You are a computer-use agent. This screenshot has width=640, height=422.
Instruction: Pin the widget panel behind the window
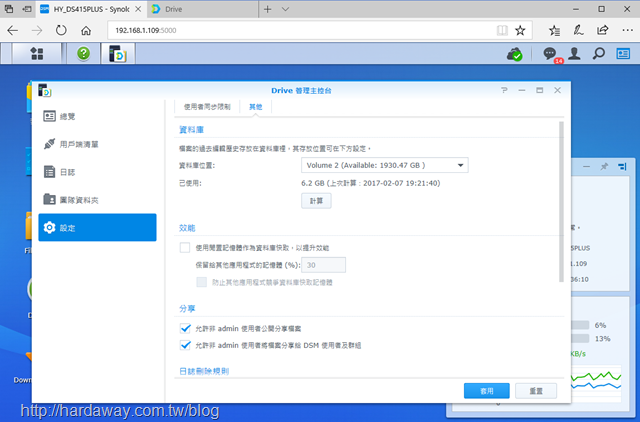pos(604,167)
